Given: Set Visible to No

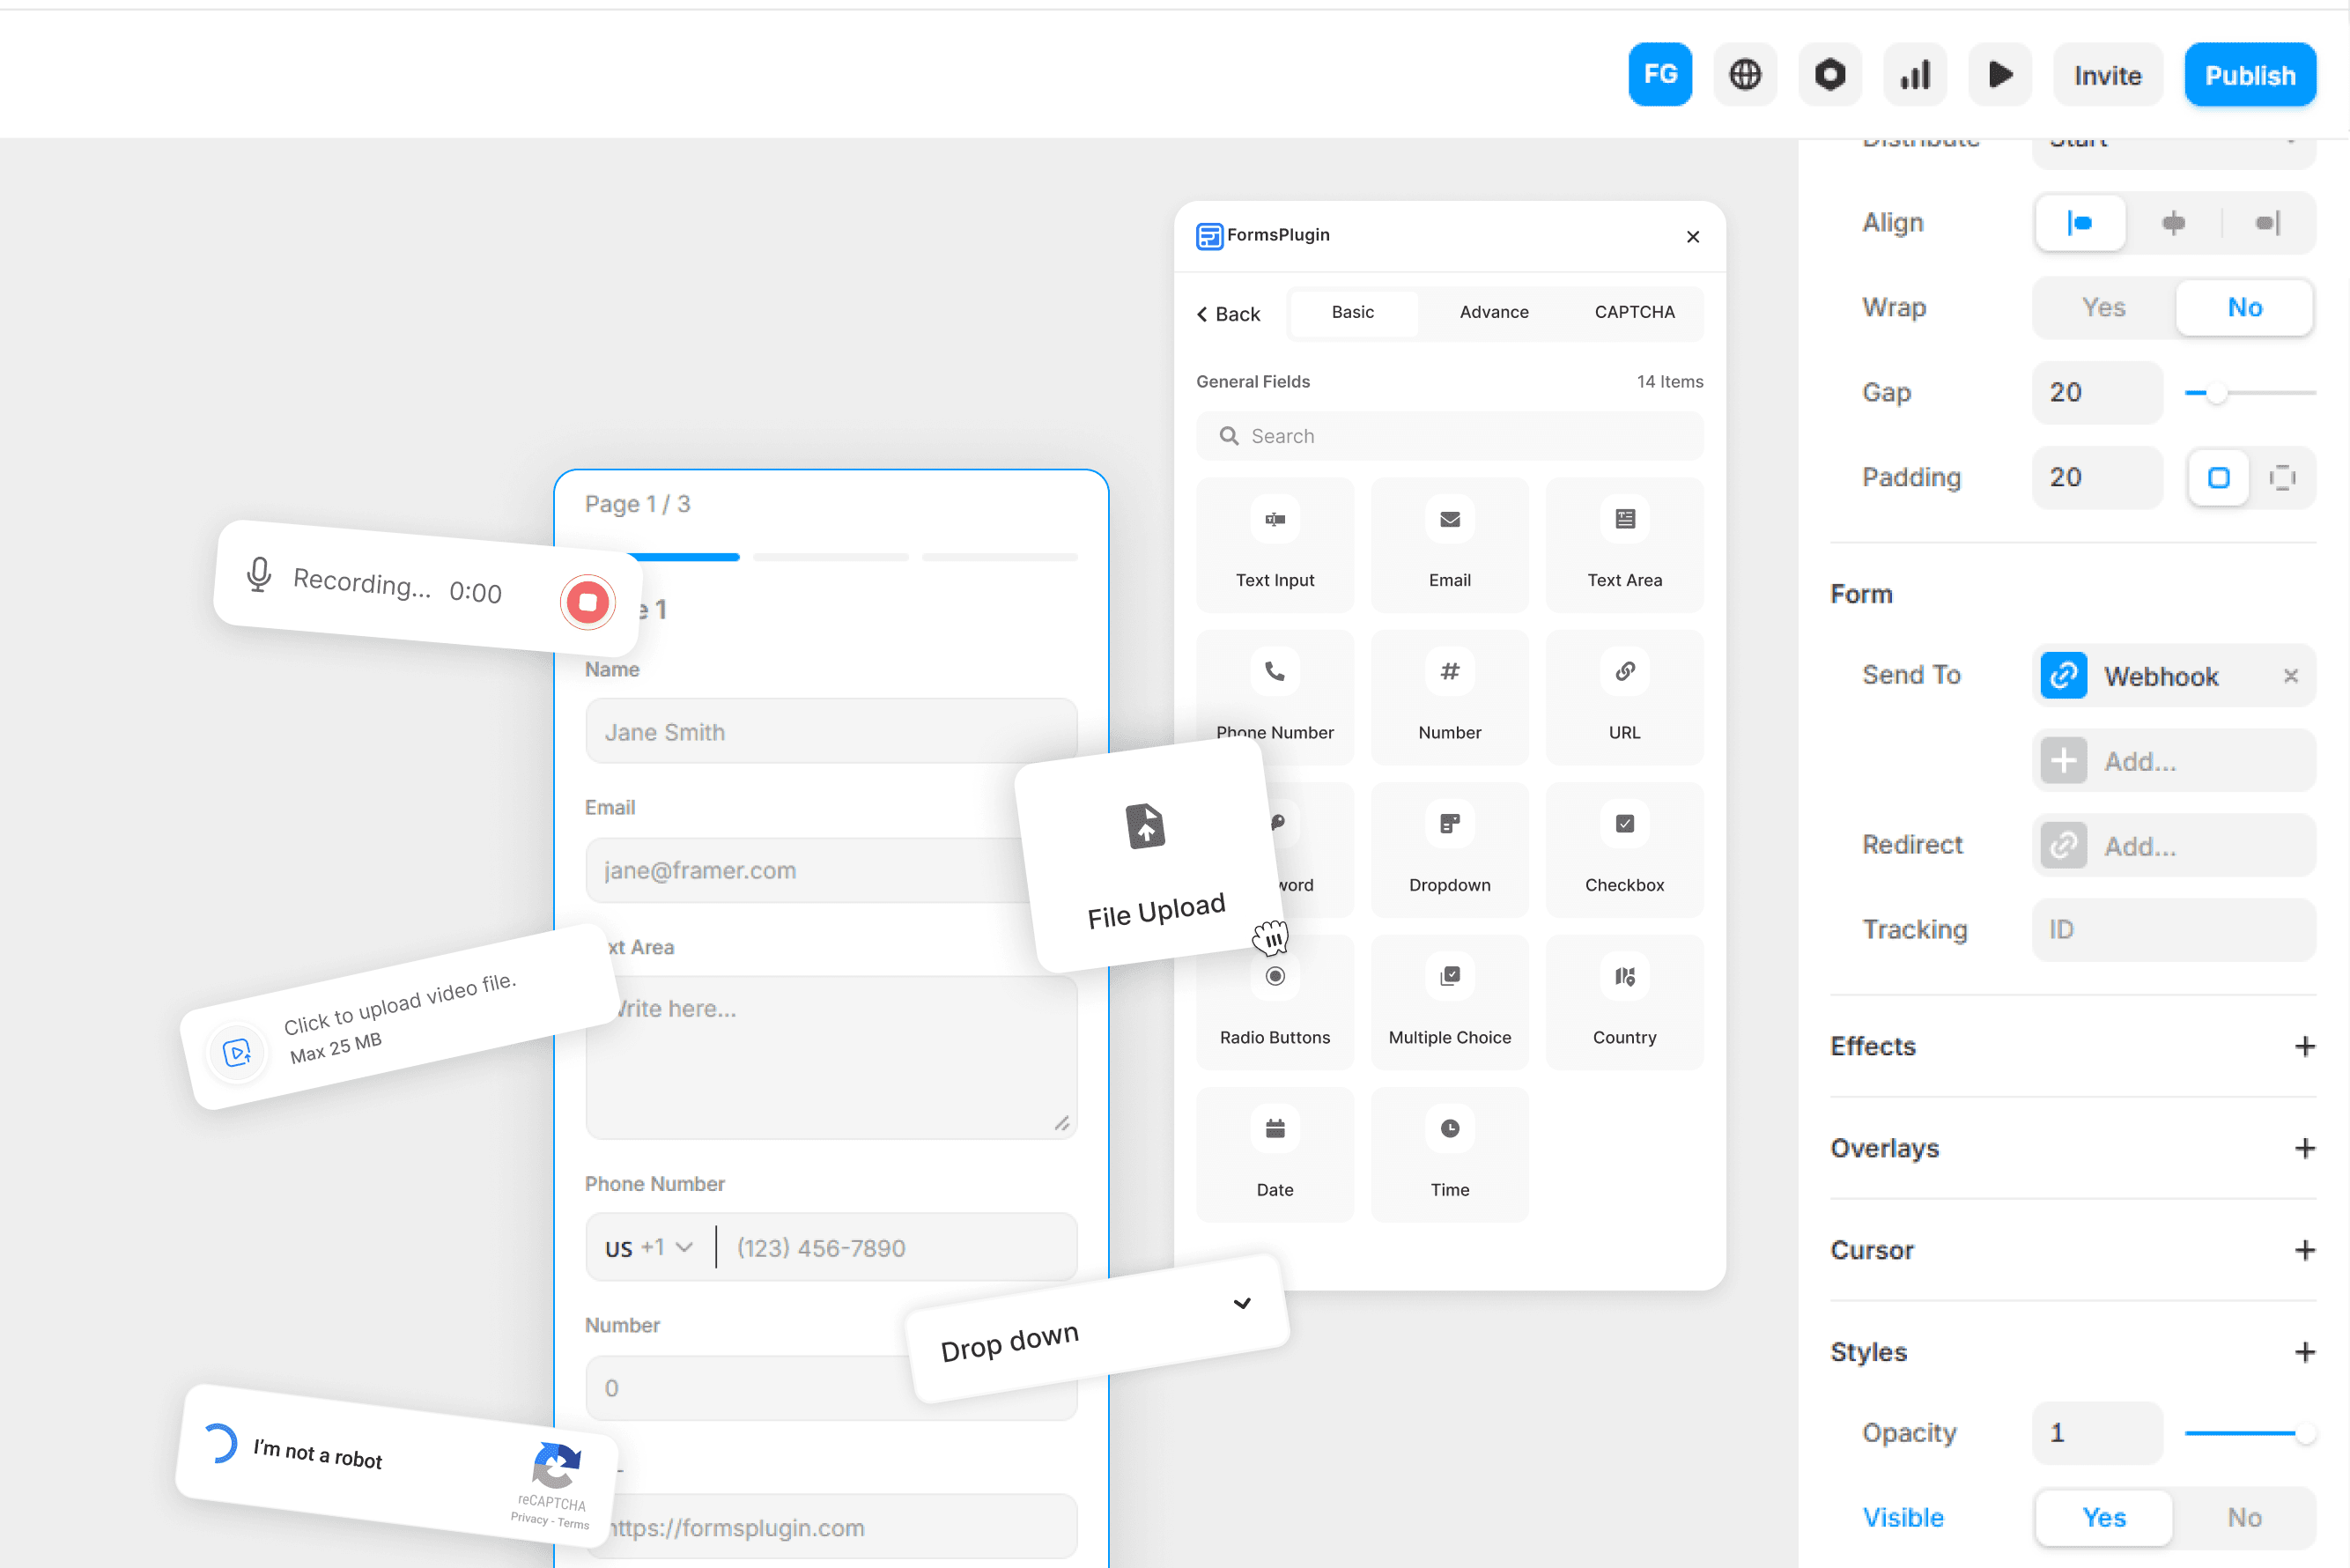Looking at the screenshot, I should pos(2243,1517).
